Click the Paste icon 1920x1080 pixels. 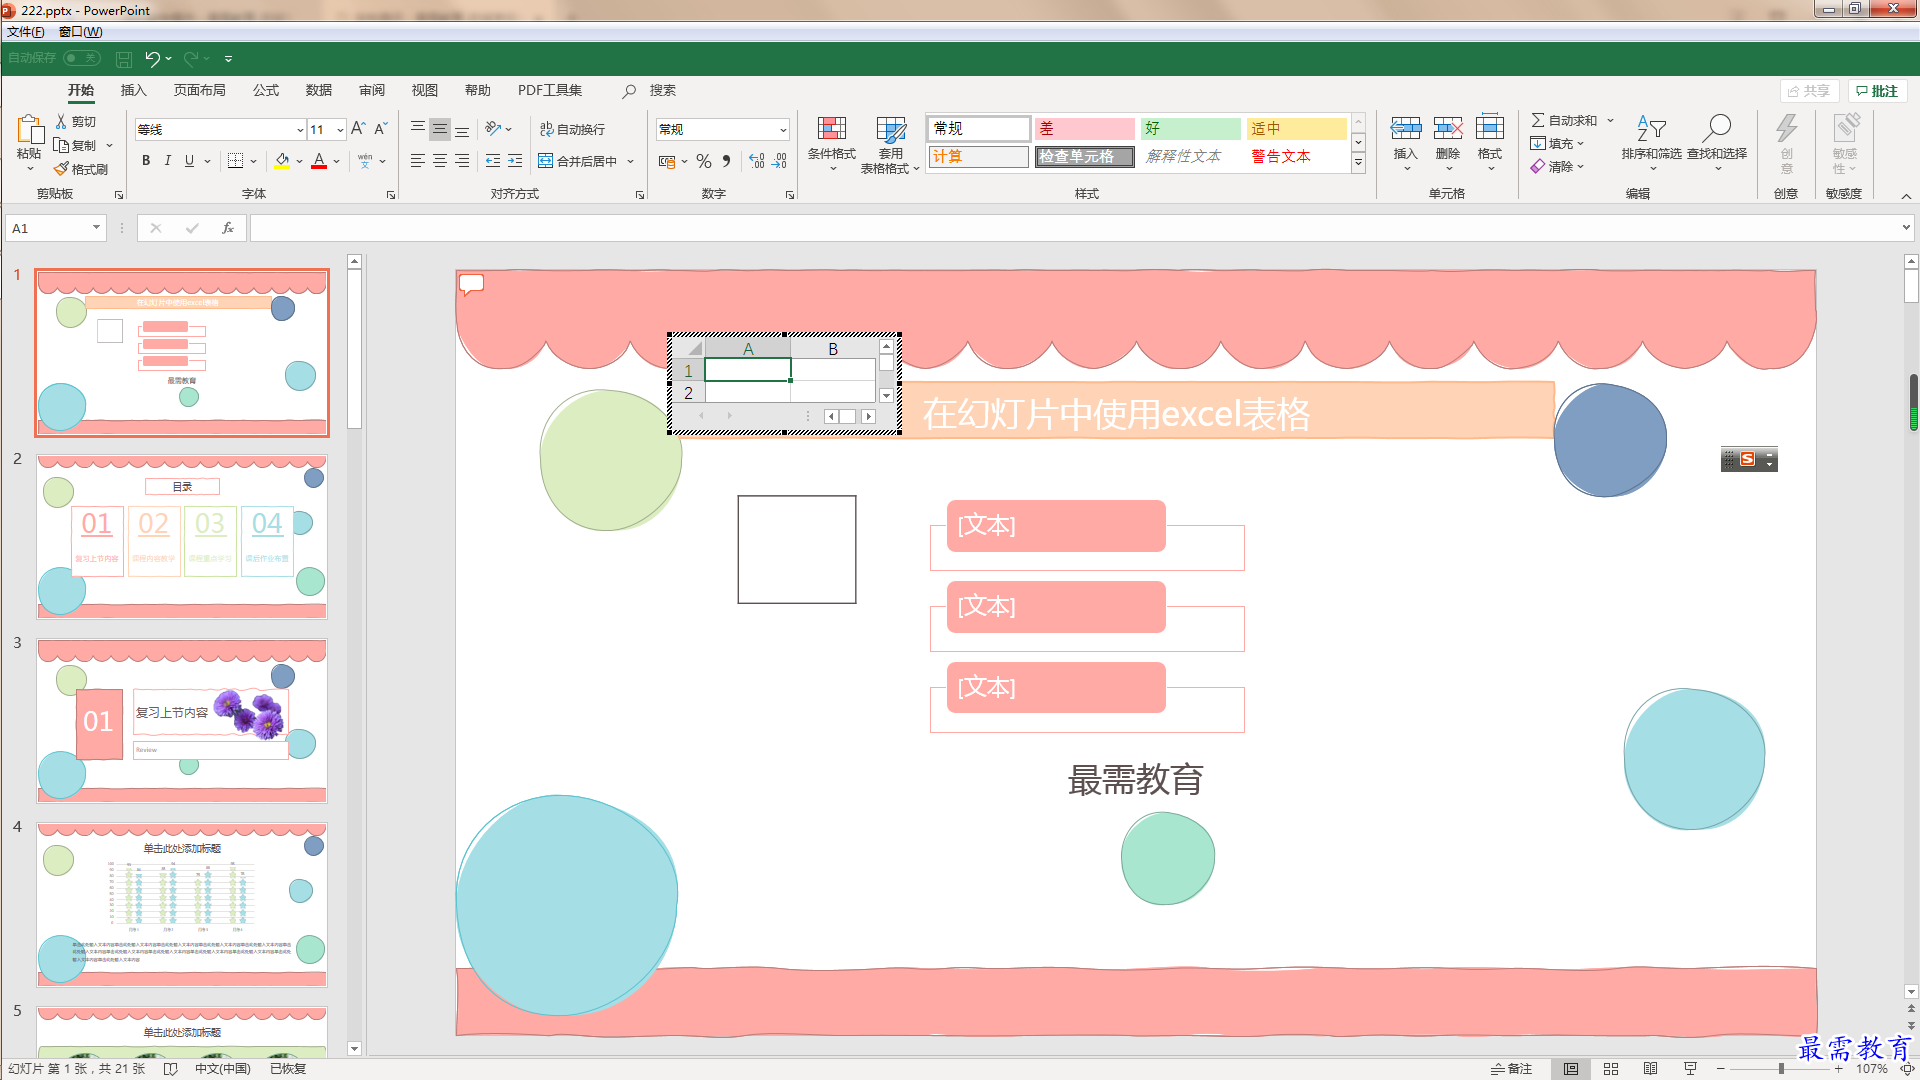[x=29, y=130]
